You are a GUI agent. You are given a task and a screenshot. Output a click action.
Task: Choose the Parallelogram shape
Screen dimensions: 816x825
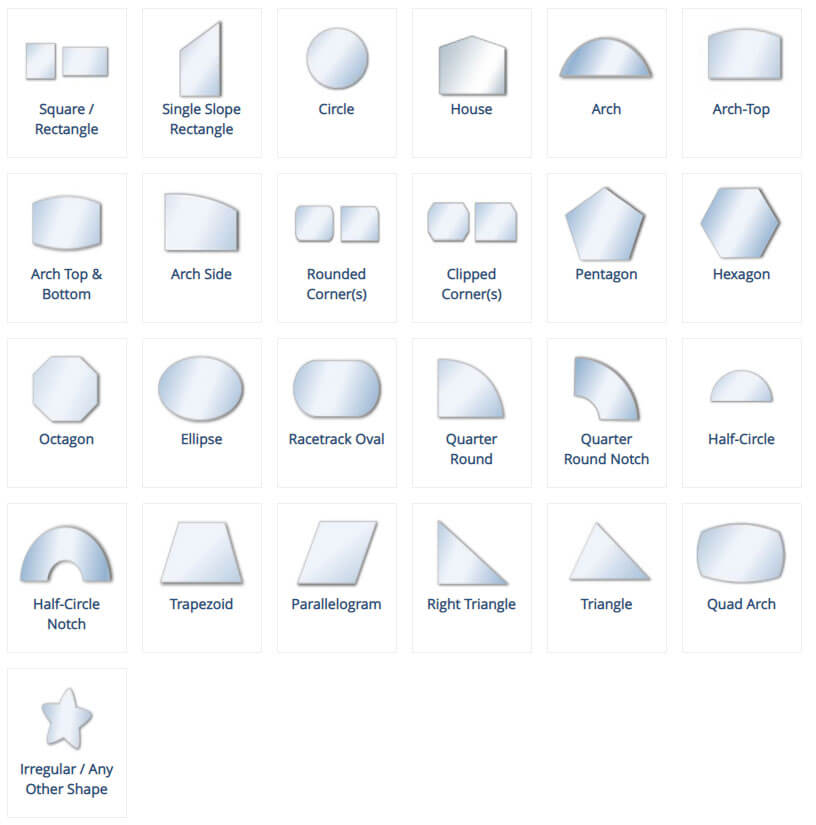click(337, 553)
